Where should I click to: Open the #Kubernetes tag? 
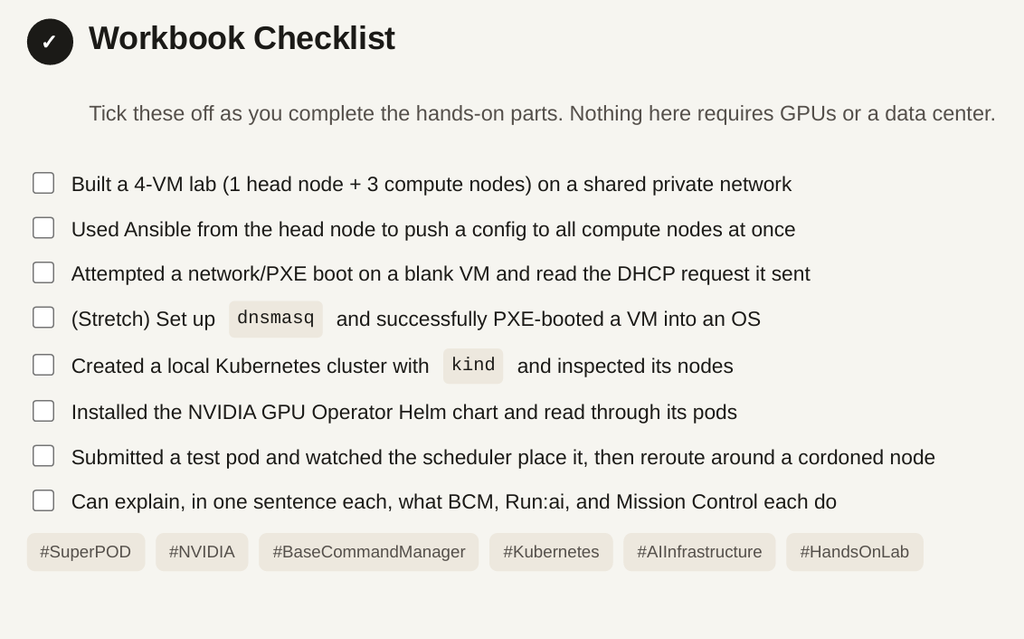(551, 552)
